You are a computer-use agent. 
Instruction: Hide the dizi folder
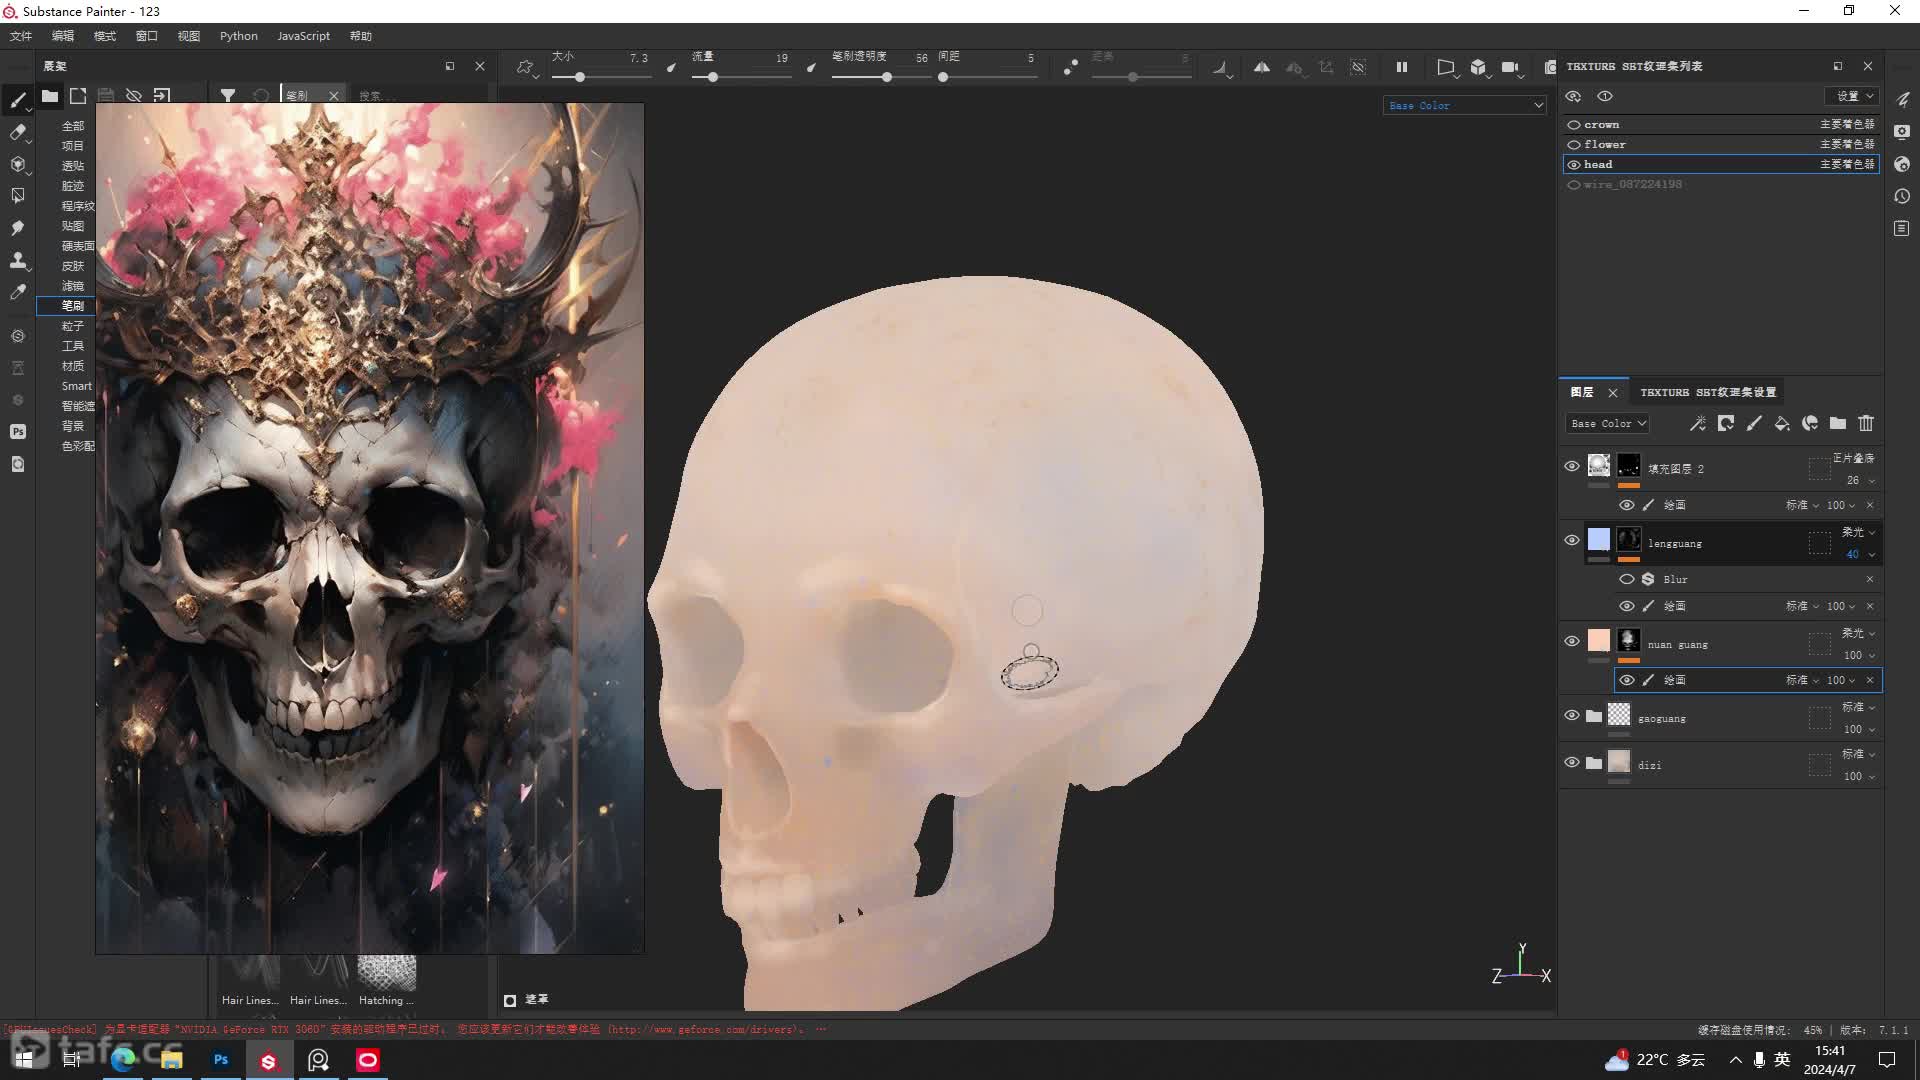pos(1572,762)
